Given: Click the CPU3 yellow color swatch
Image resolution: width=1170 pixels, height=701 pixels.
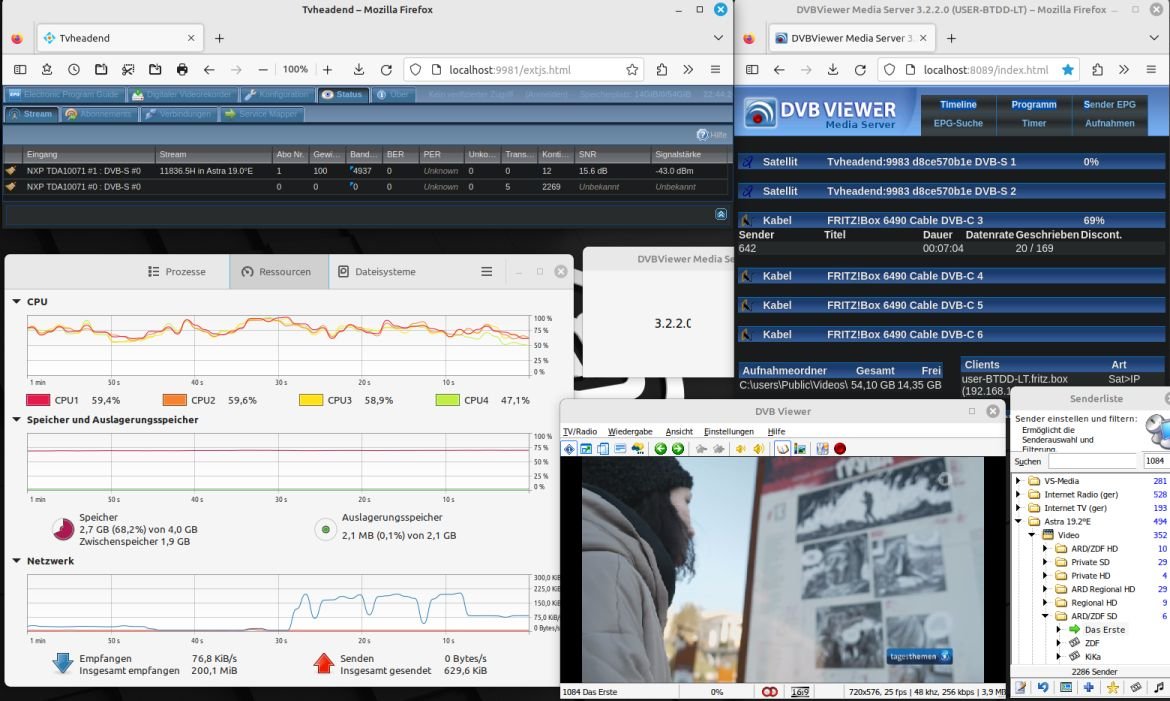Looking at the screenshot, I should click(311, 400).
